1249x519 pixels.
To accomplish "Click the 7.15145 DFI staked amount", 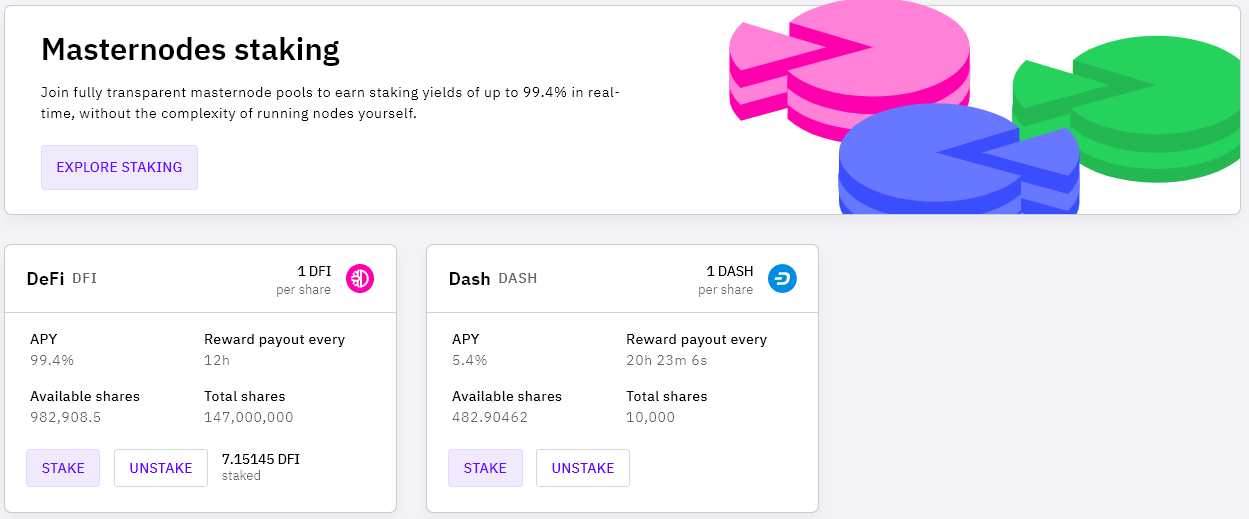I will tap(260, 459).
